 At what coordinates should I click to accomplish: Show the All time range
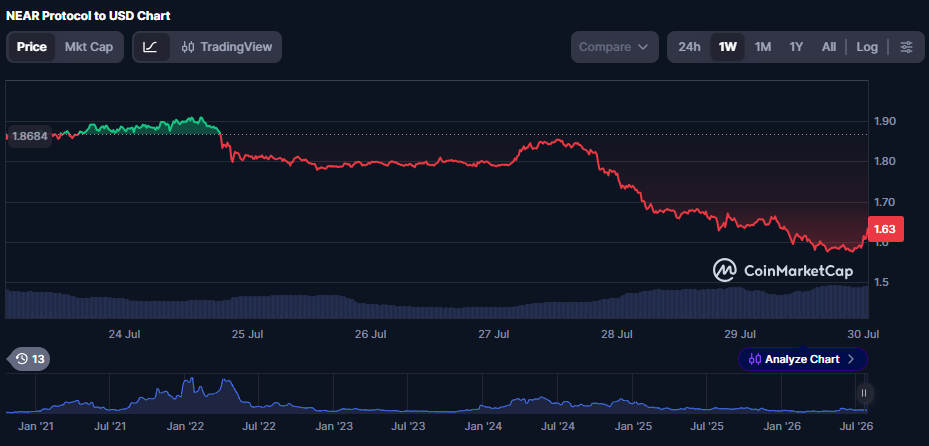pyautogui.click(x=829, y=47)
